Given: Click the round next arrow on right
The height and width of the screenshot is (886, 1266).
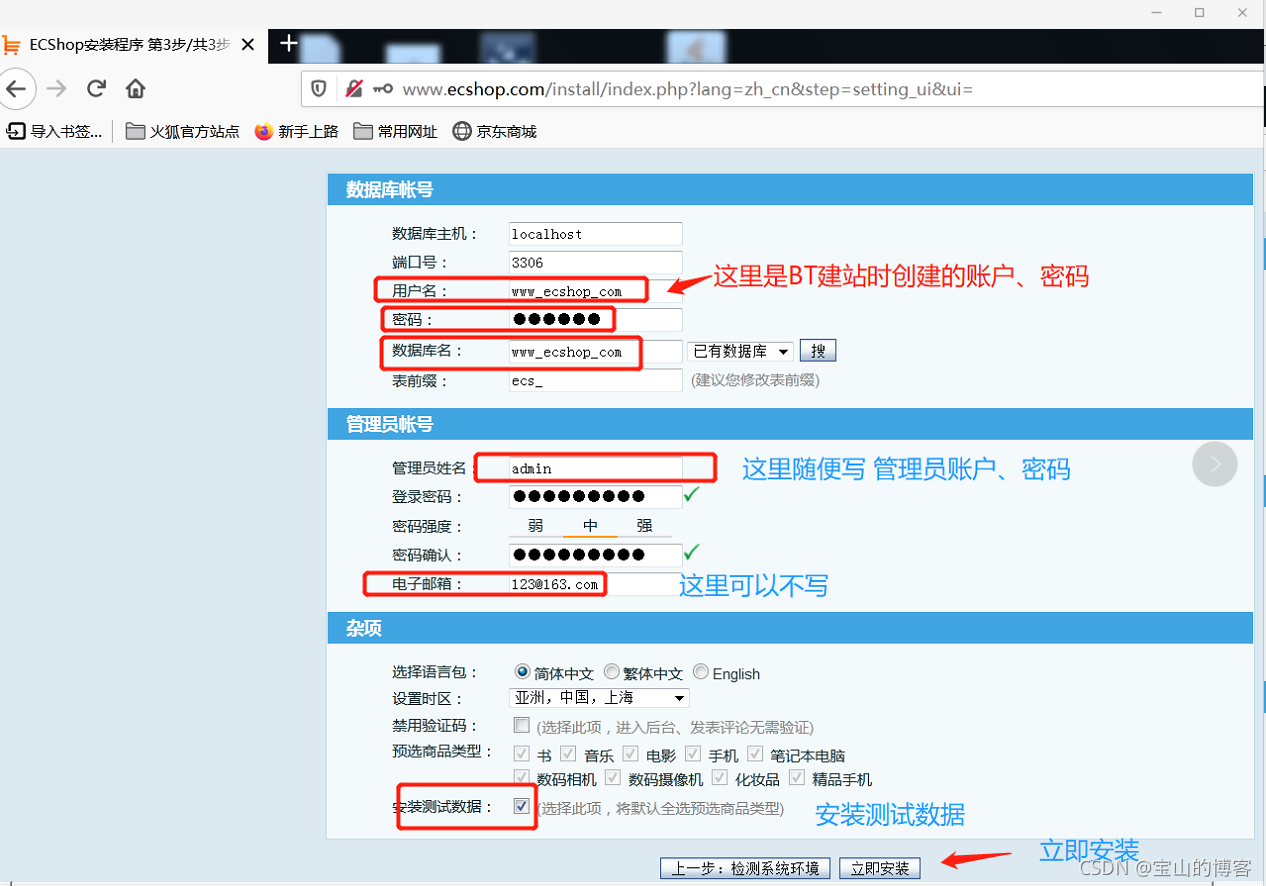Looking at the screenshot, I should click(1214, 464).
